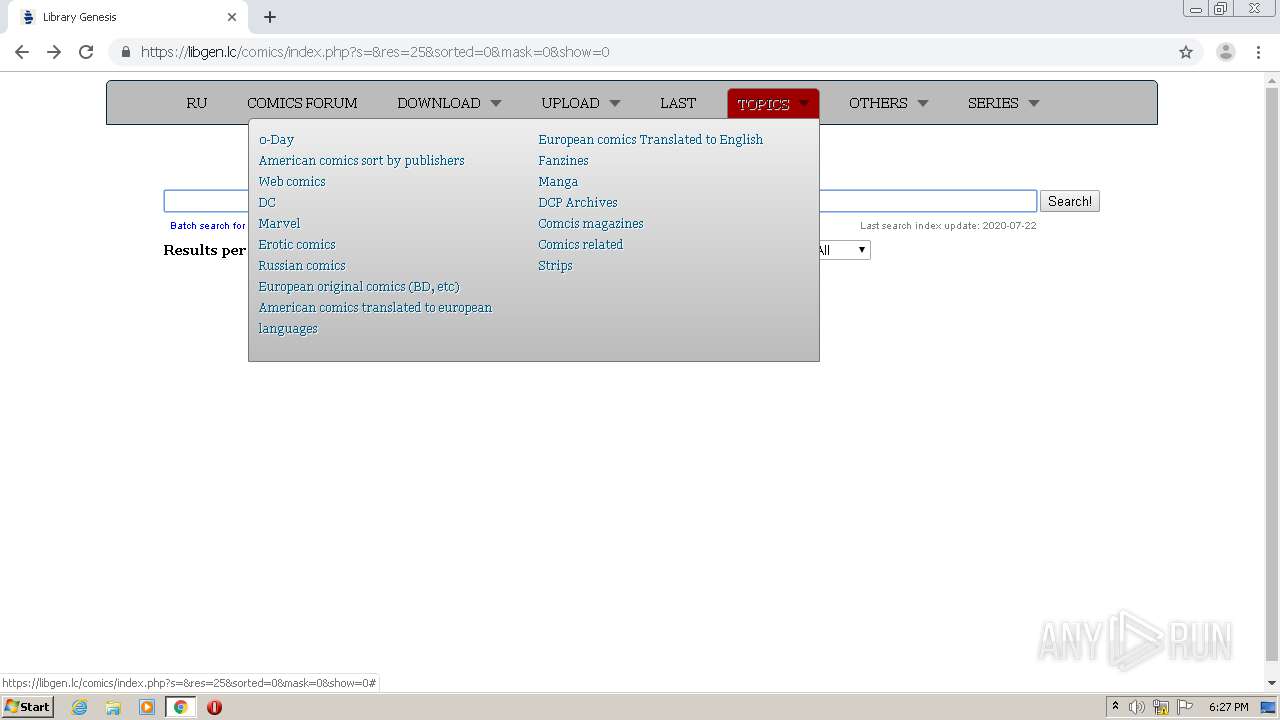This screenshot has width=1280, height=720.
Task: Open media player from taskbar
Action: coord(147,707)
